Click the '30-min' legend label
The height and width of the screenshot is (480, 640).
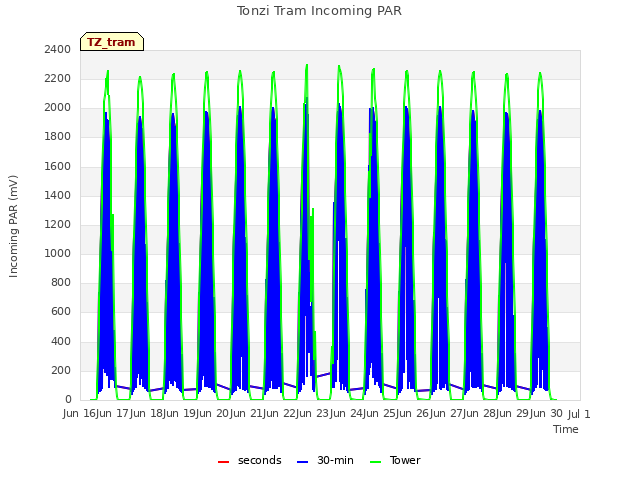[335, 460]
